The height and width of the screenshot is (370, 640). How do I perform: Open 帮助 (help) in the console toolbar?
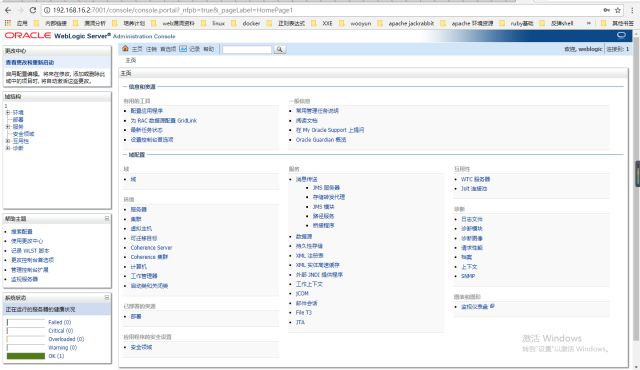point(209,49)
